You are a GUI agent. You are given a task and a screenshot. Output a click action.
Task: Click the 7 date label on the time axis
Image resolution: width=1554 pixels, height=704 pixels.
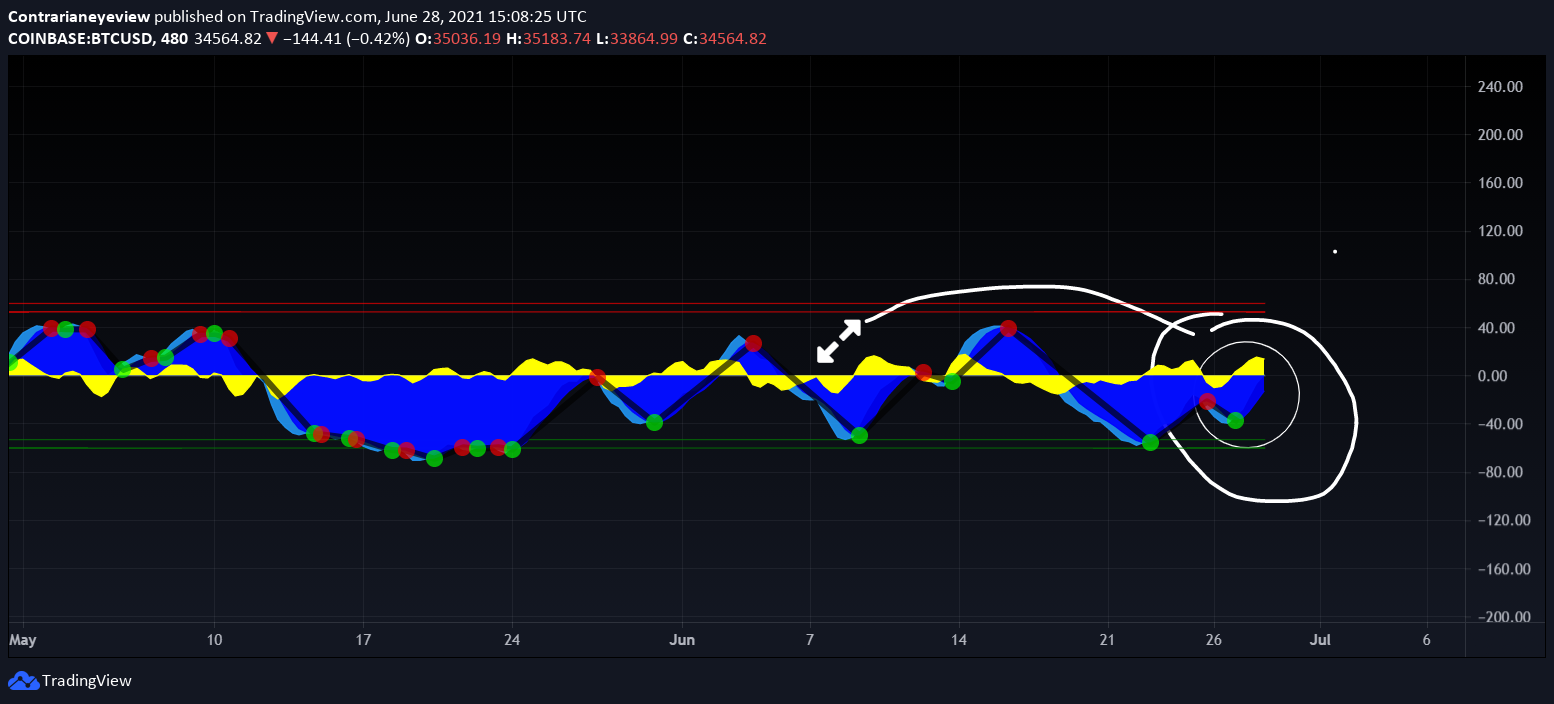tap(810, 640)
